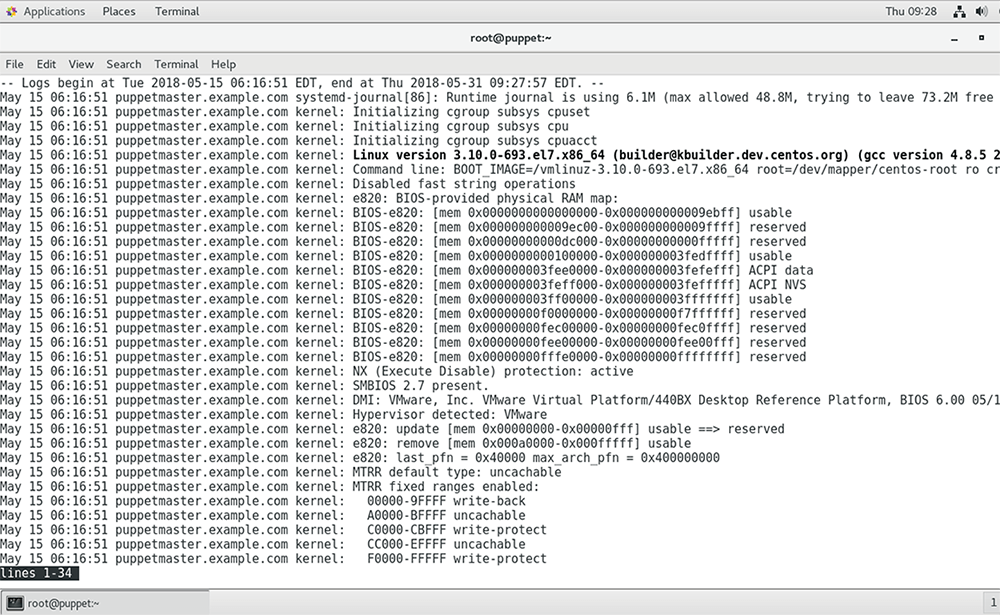
Task: Open the Terminal menu in the menu bar
Action: [176, 64]
